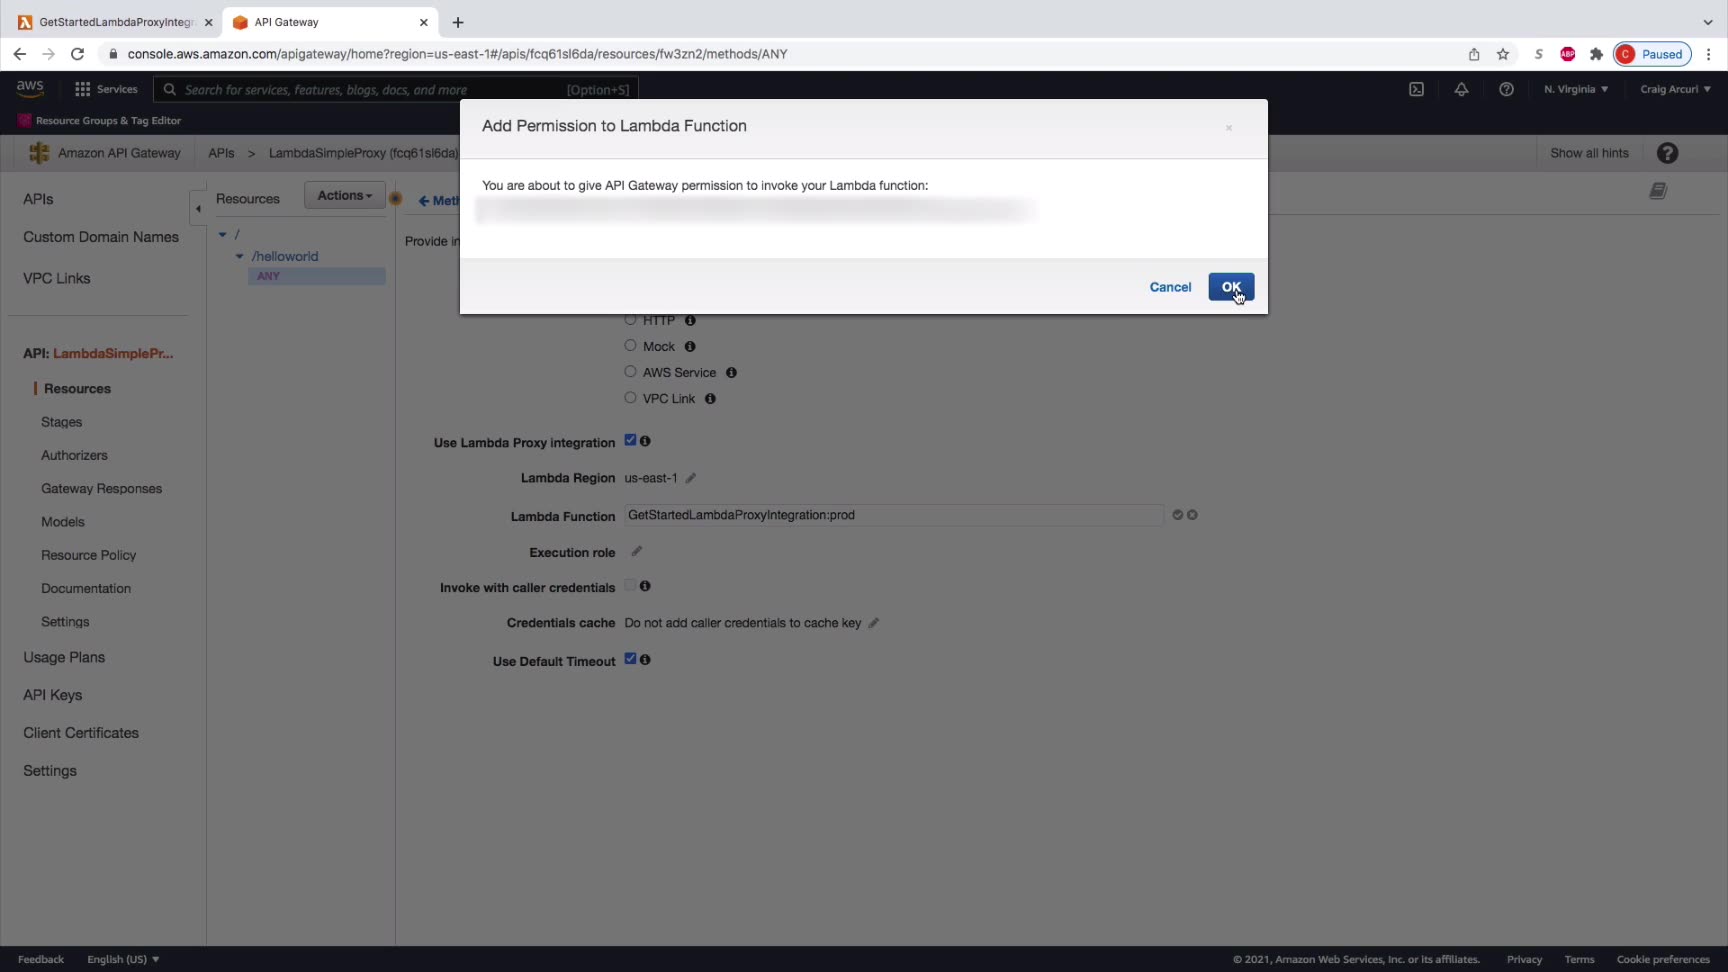This screenshot has width=1728, height=972.
Task: Cancel Lambda Function edit with X icon
Action: point(1192,515)
